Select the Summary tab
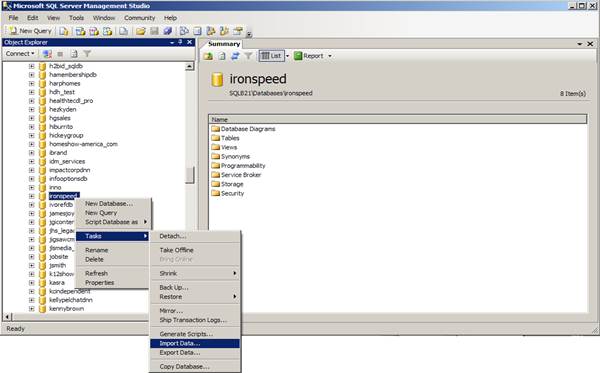Screen dimensions: 600x373 coord(224,44)
